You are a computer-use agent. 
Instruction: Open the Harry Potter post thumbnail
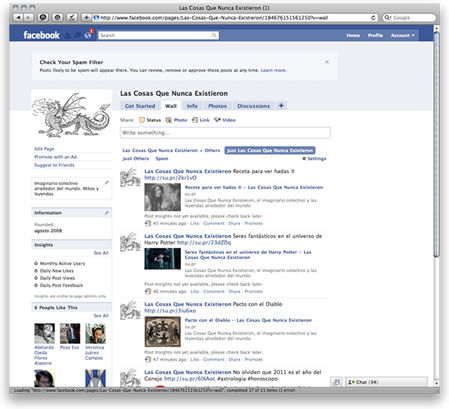[163, 259]
